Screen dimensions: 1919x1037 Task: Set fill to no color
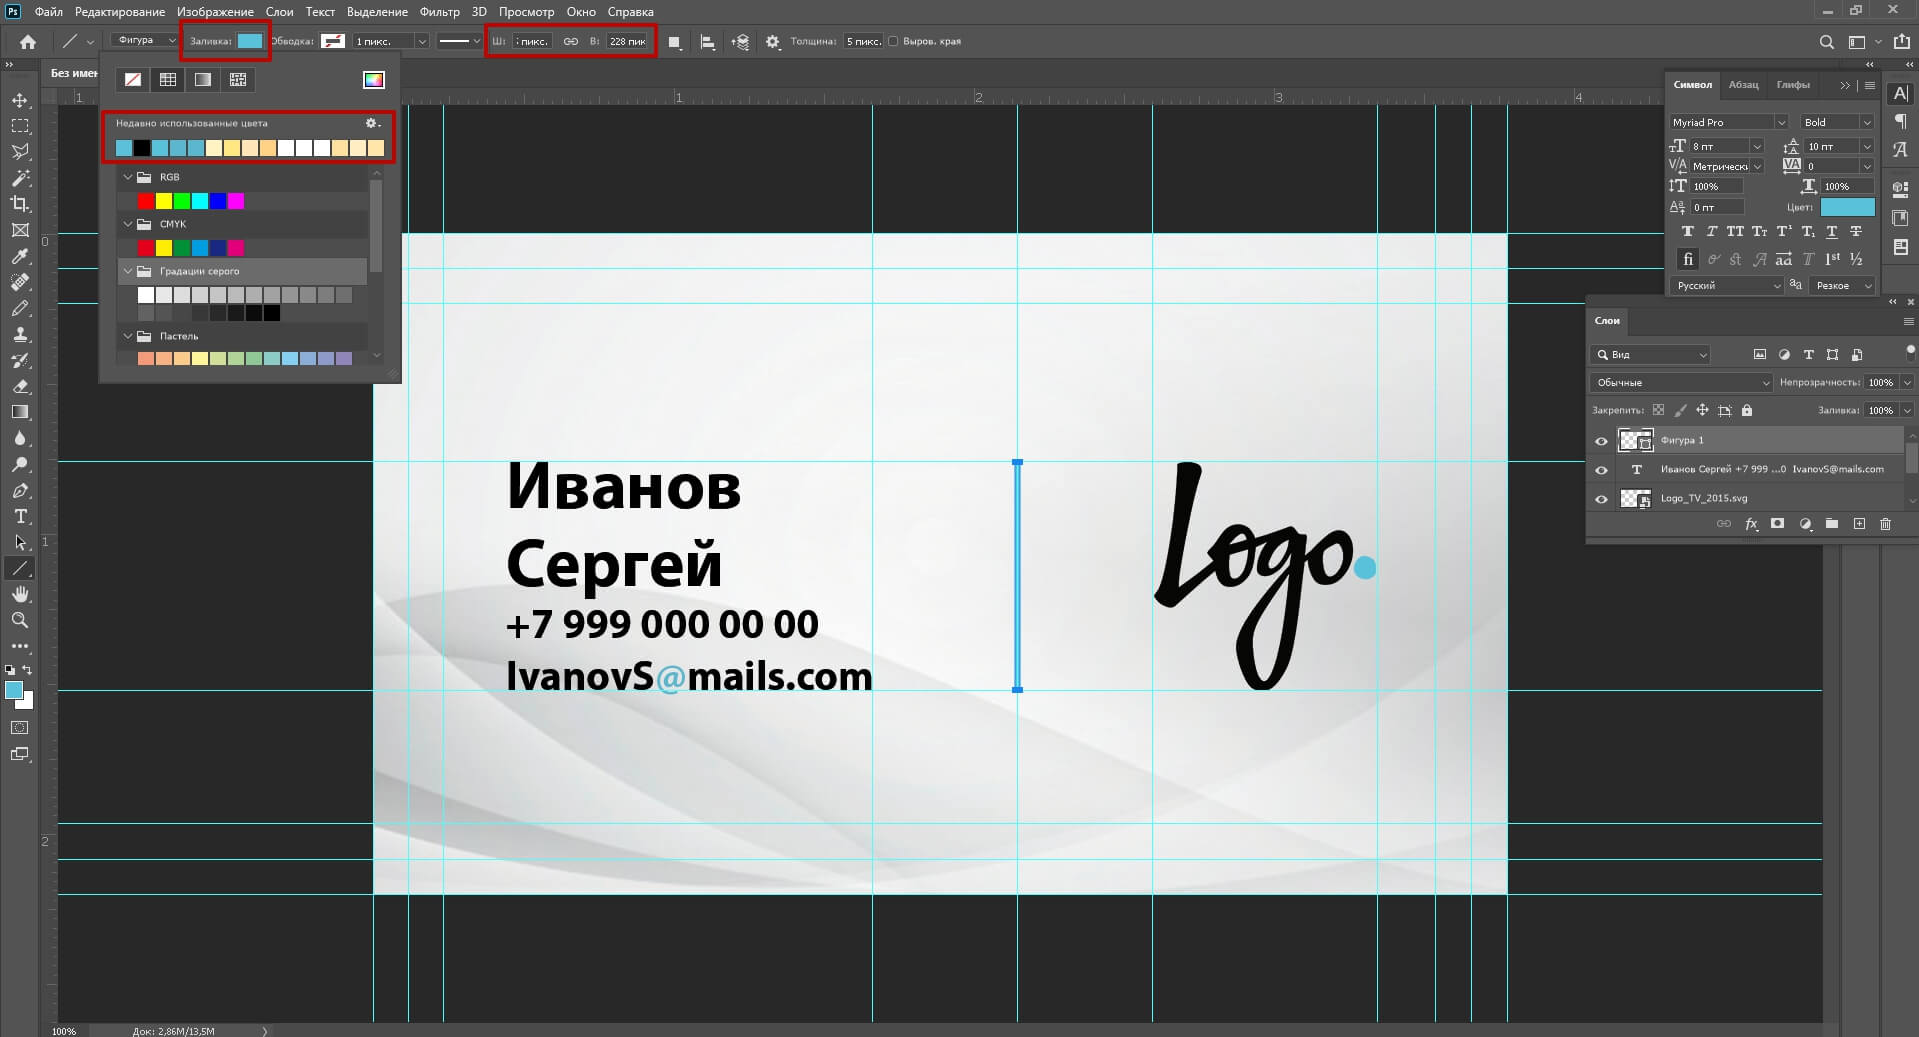pos(133,80)
